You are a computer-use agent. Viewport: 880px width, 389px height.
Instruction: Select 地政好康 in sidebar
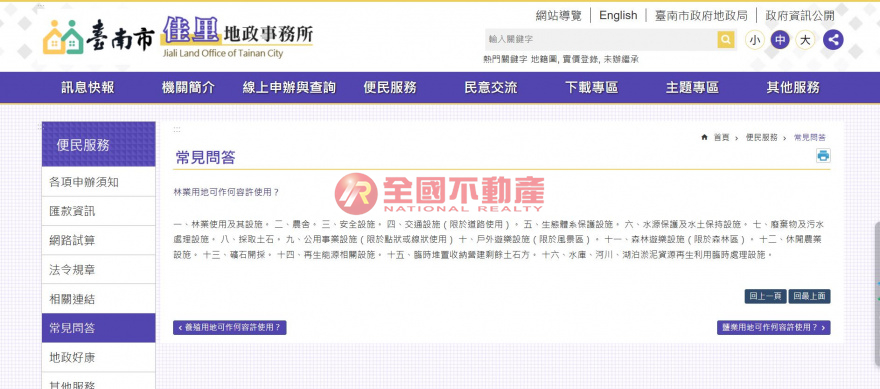pyautogui.click(x=99, y=357)
